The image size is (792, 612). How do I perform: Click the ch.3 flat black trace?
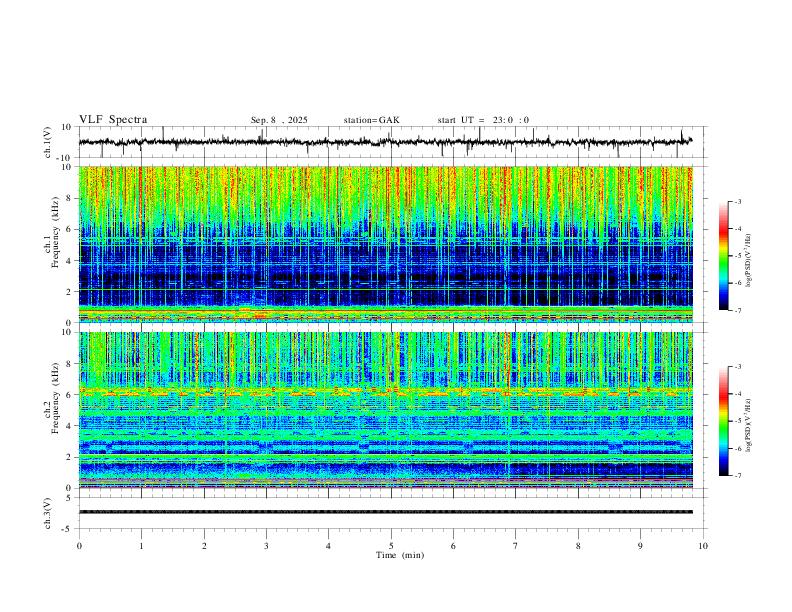click(x=385, y=512)
